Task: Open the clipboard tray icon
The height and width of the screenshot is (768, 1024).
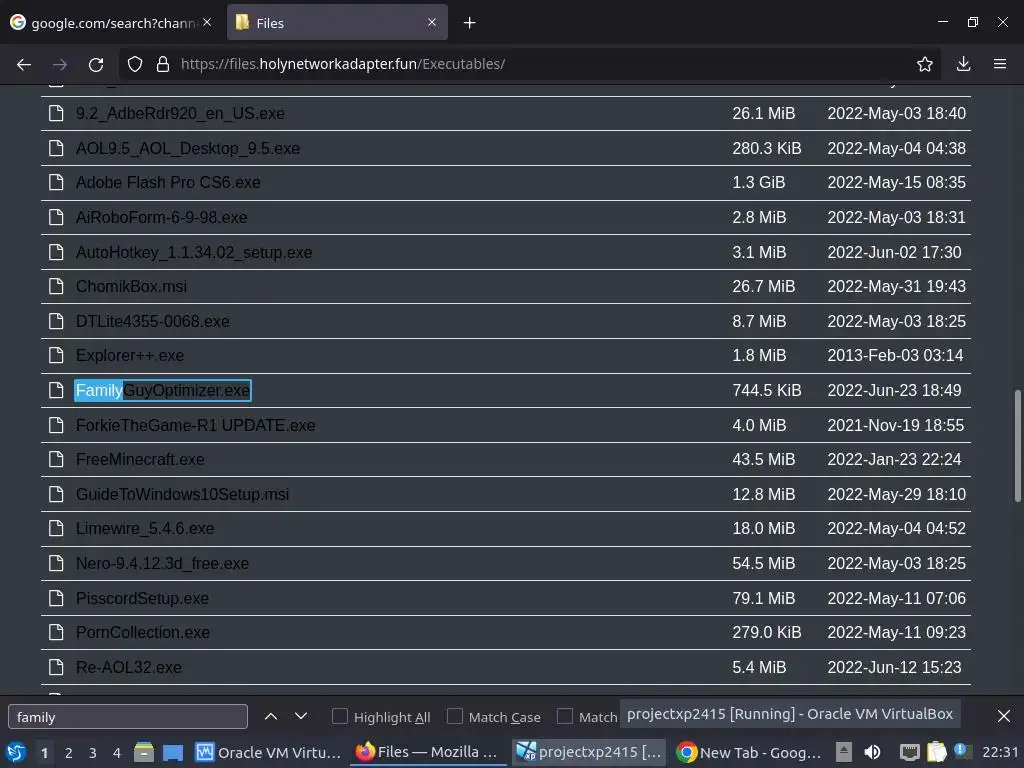Action: coord(936,752)
